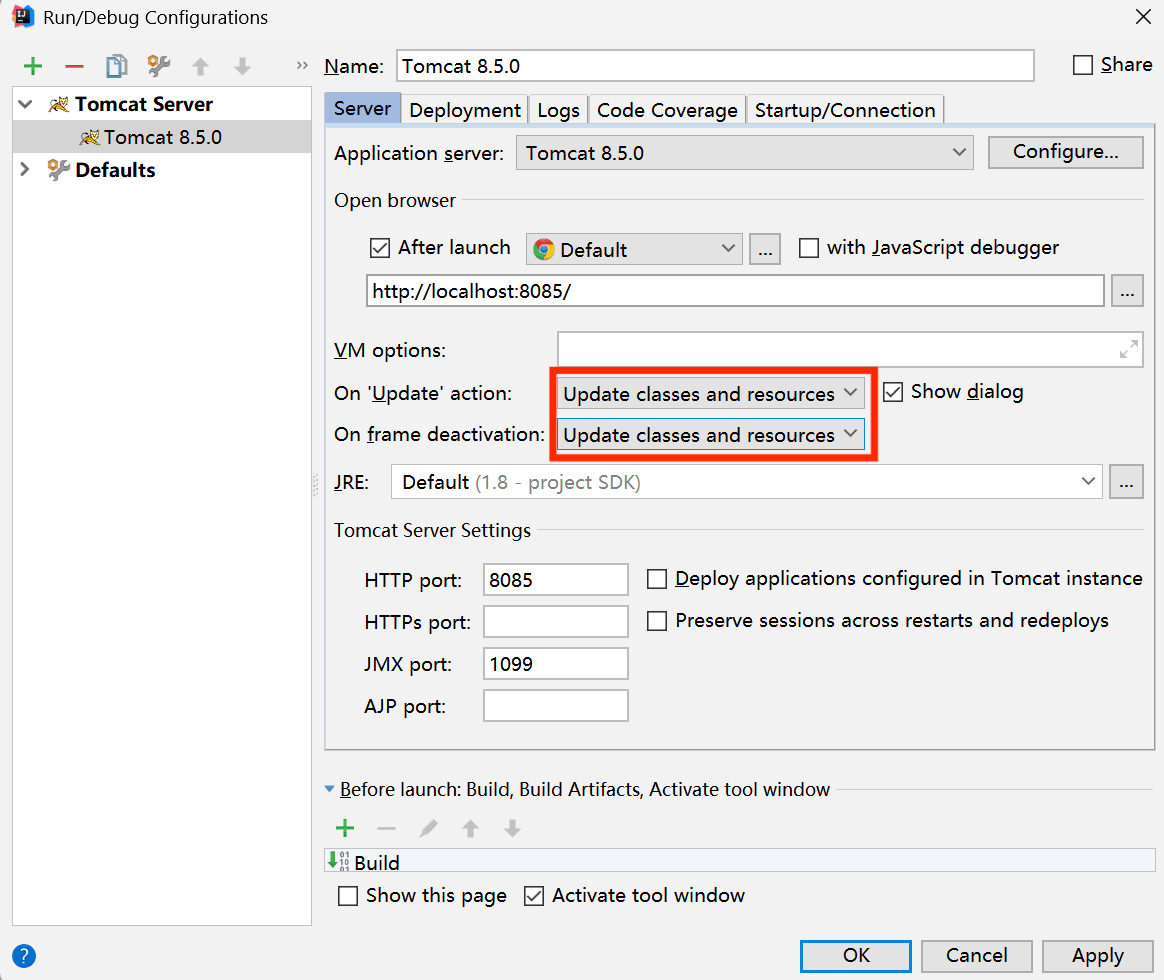Move configuration down with arrow icon
The width and height of the screenshot is (1164, 980).
(x=242, y=67)
